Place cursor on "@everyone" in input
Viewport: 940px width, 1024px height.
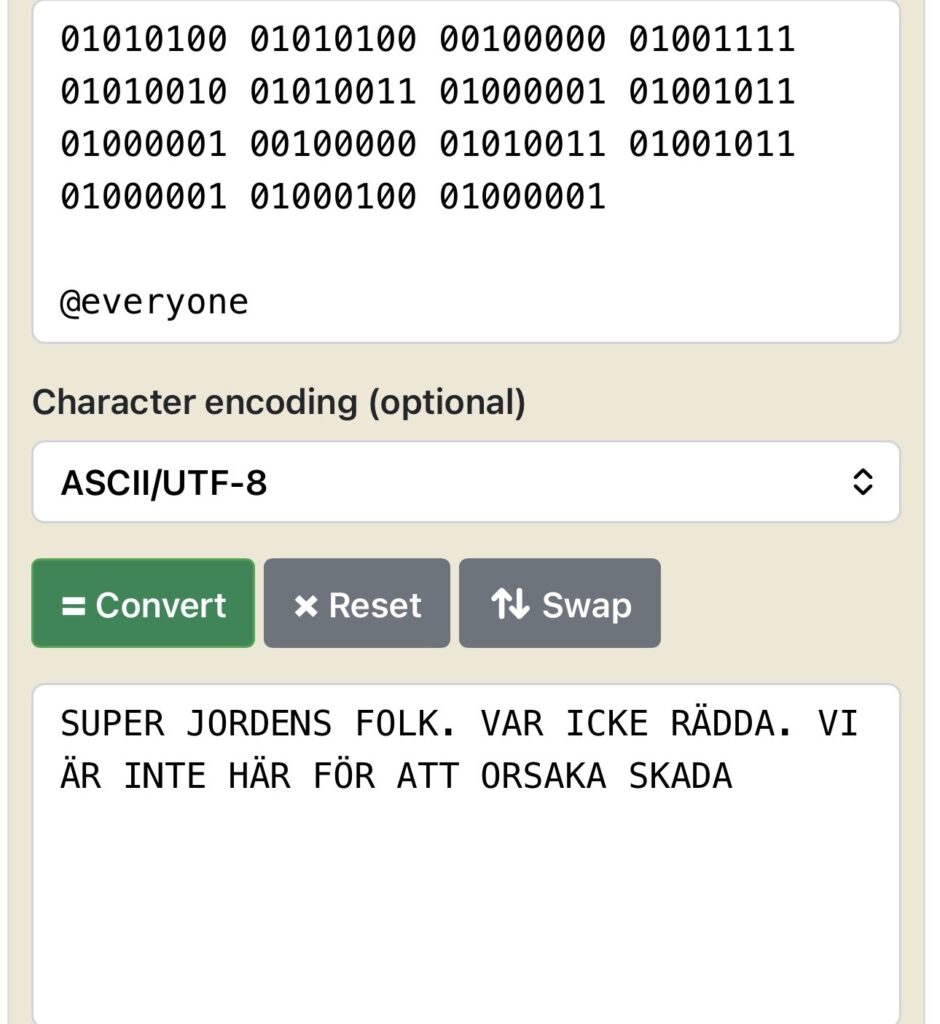click(x=154, y=302)
